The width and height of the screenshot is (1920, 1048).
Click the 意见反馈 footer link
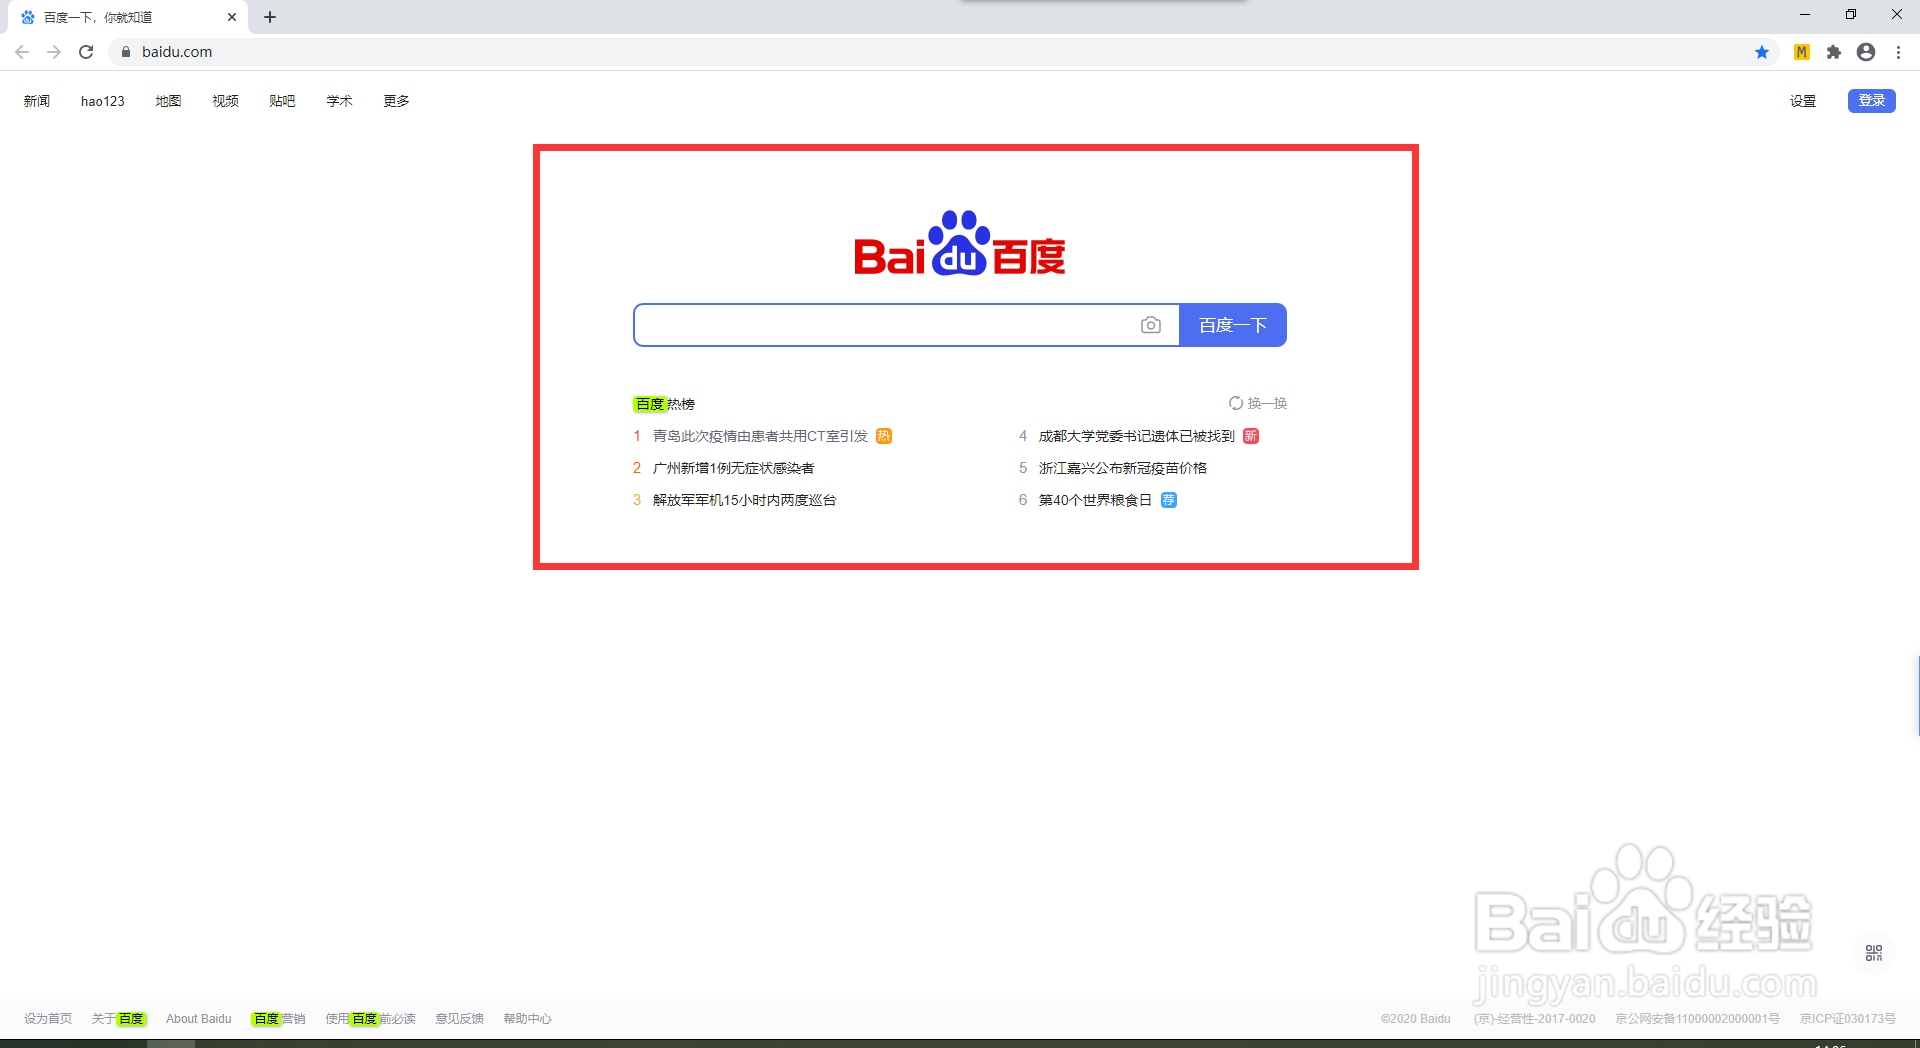pyautogui.click(x=459, y=1019)
